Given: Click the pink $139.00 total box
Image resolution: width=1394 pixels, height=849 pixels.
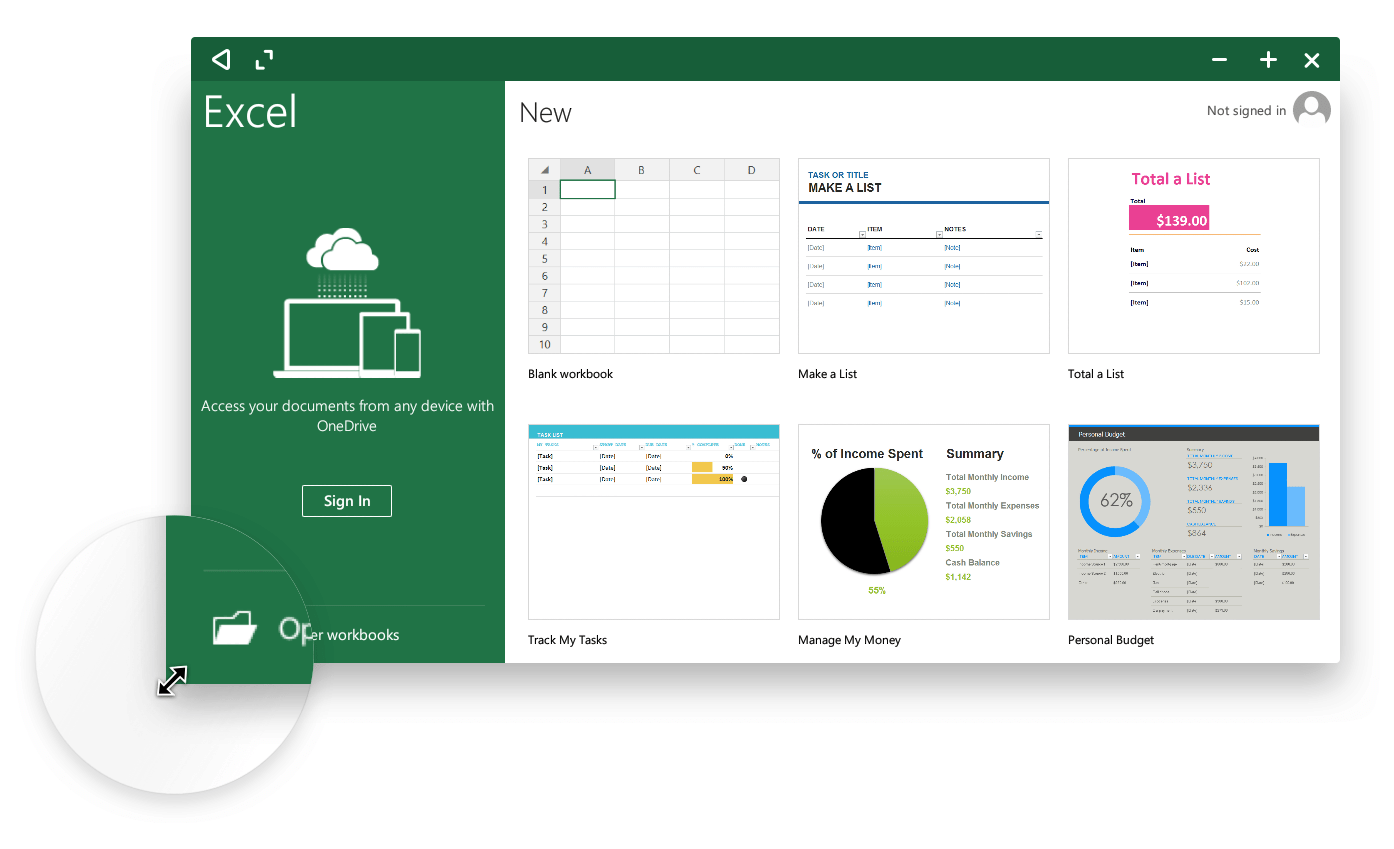Looking at the screenshot, I should click(1168, 219).
